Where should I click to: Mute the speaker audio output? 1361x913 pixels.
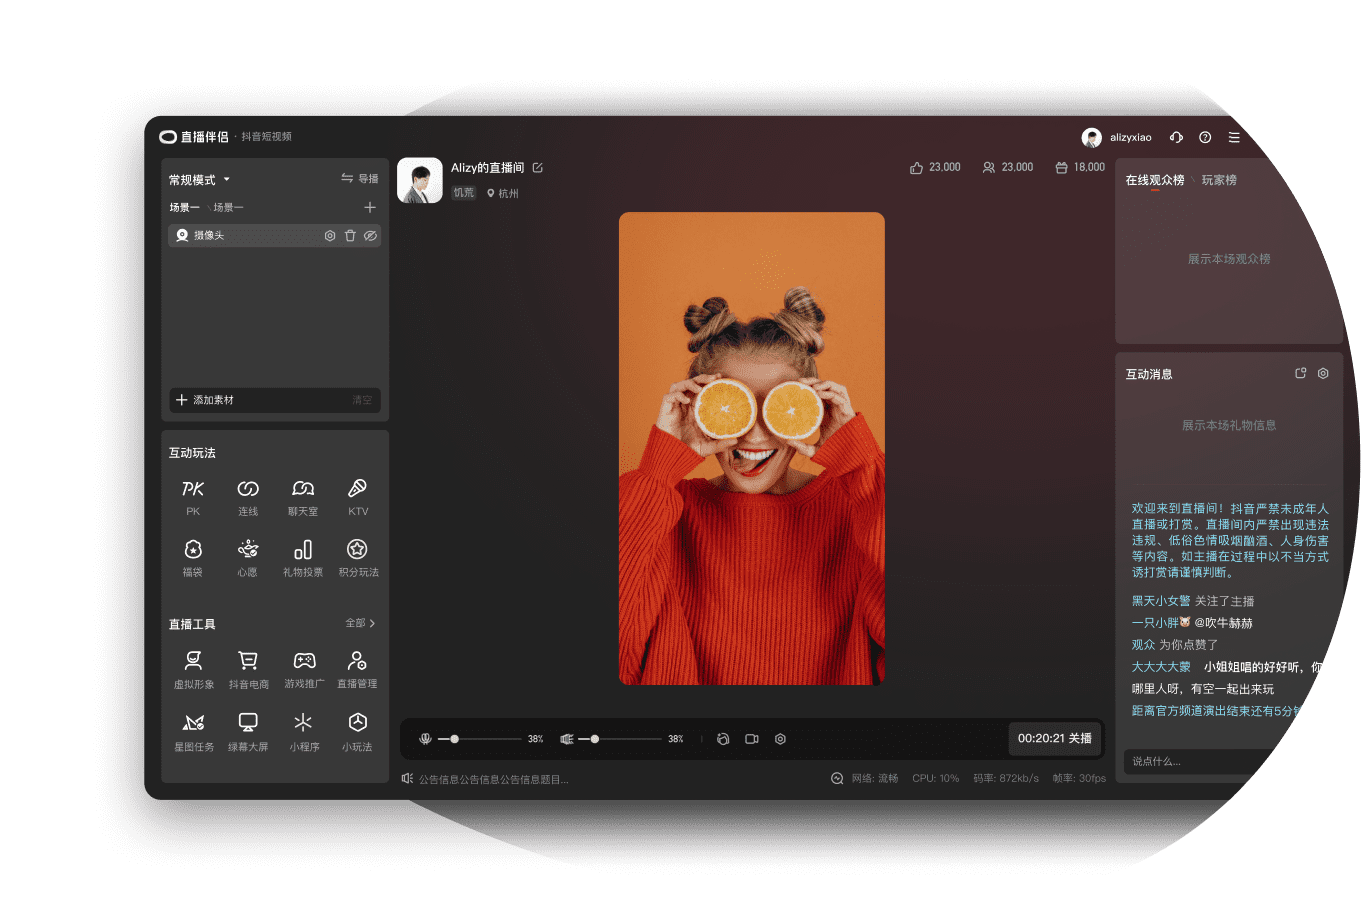pyautogui.click(x=567, y=739)
